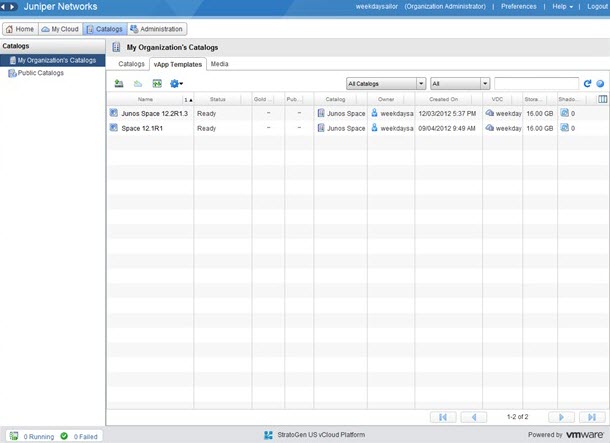Go to the next page
The width and height of the screenshot is (610, 443).
click(561, 417)
